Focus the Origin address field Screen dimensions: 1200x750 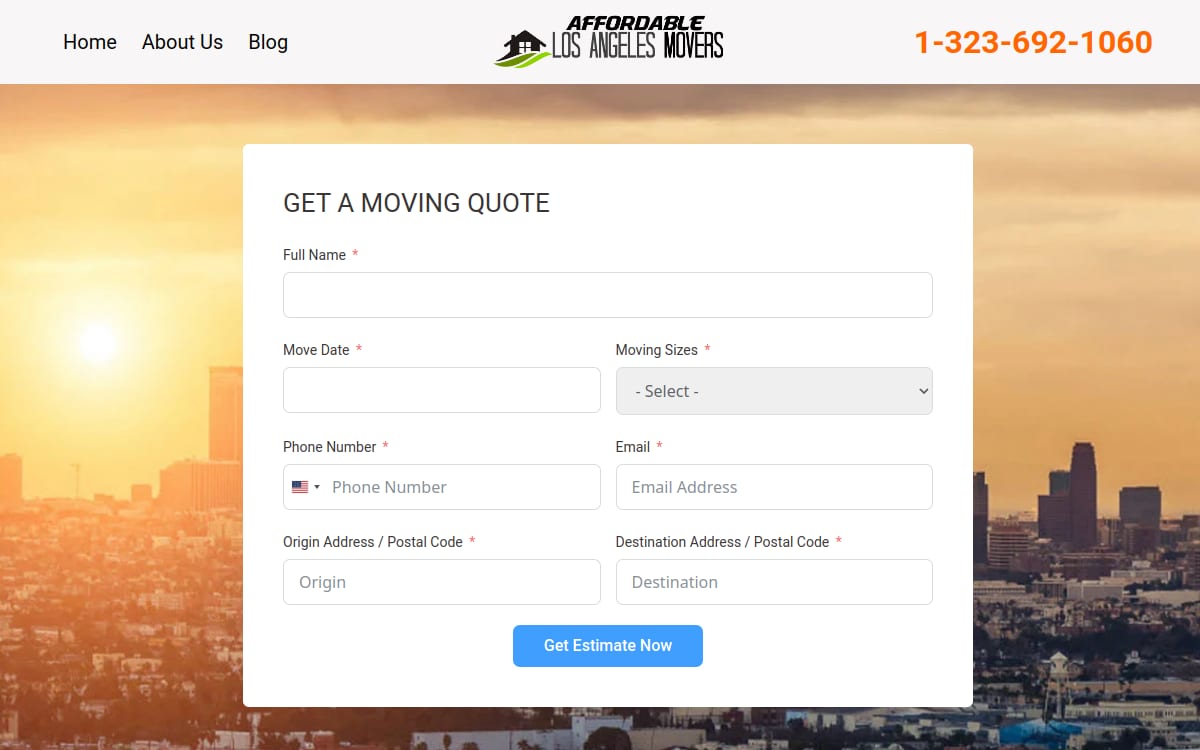[x=442, y=582]
